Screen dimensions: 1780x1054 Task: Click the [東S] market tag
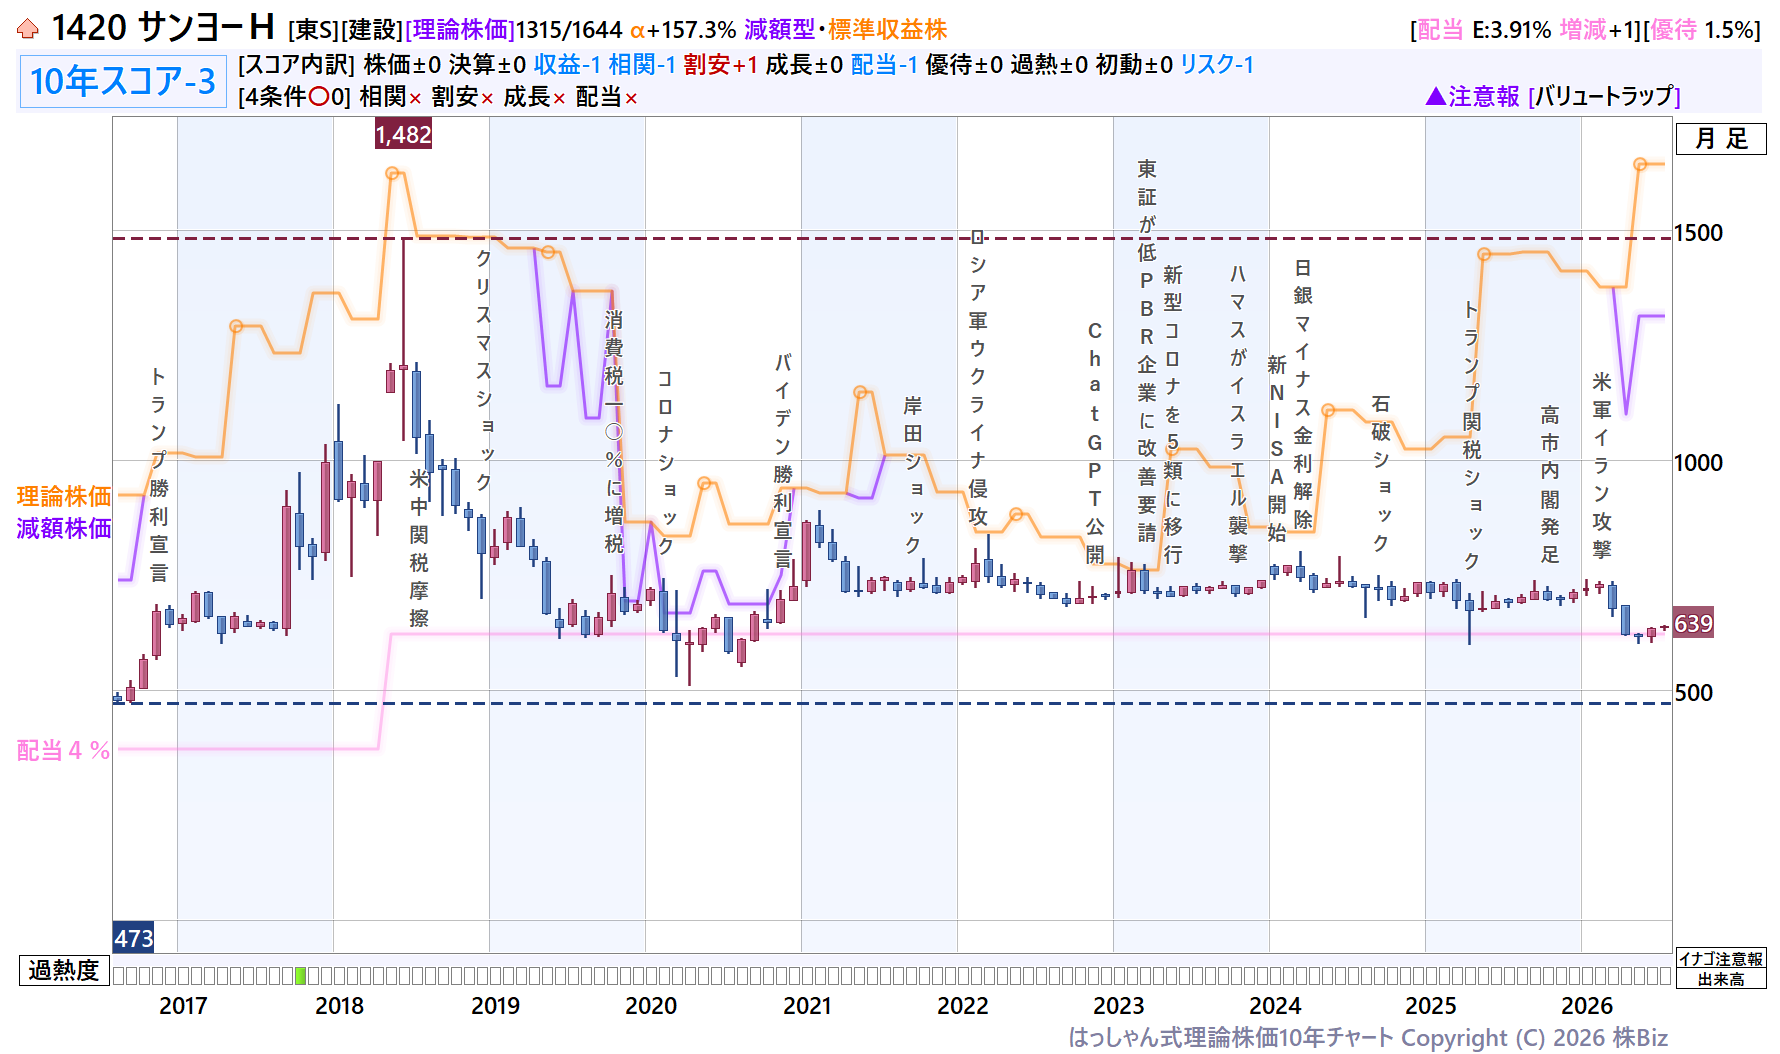[x=314, y=30]
